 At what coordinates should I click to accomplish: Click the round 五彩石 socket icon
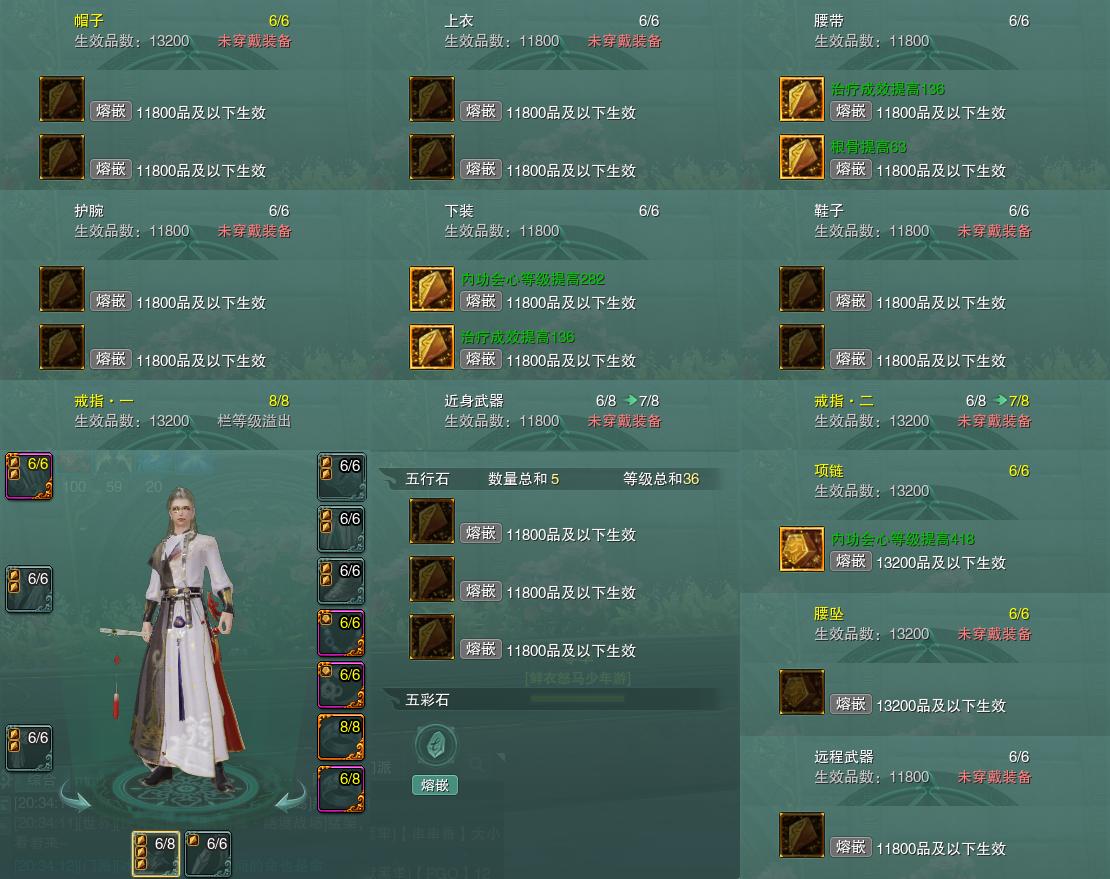coord(435,745)
